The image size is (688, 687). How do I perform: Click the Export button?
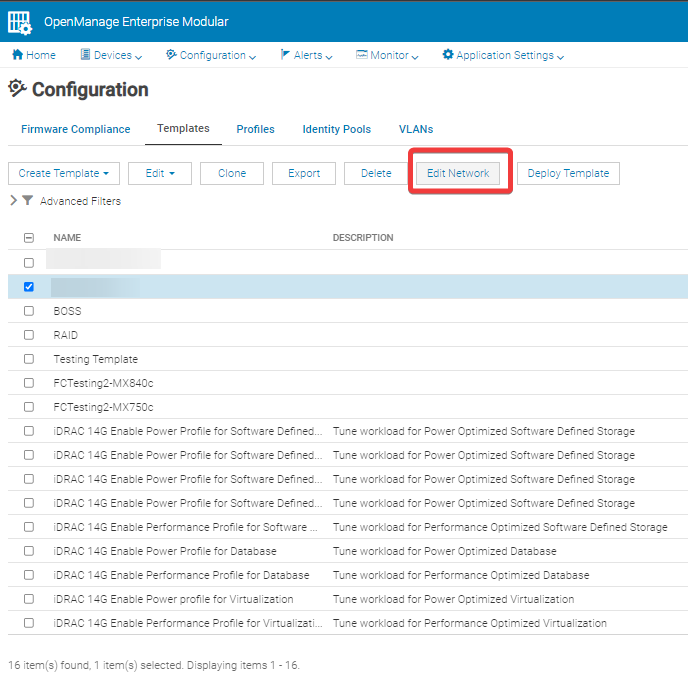pos(304,173)
